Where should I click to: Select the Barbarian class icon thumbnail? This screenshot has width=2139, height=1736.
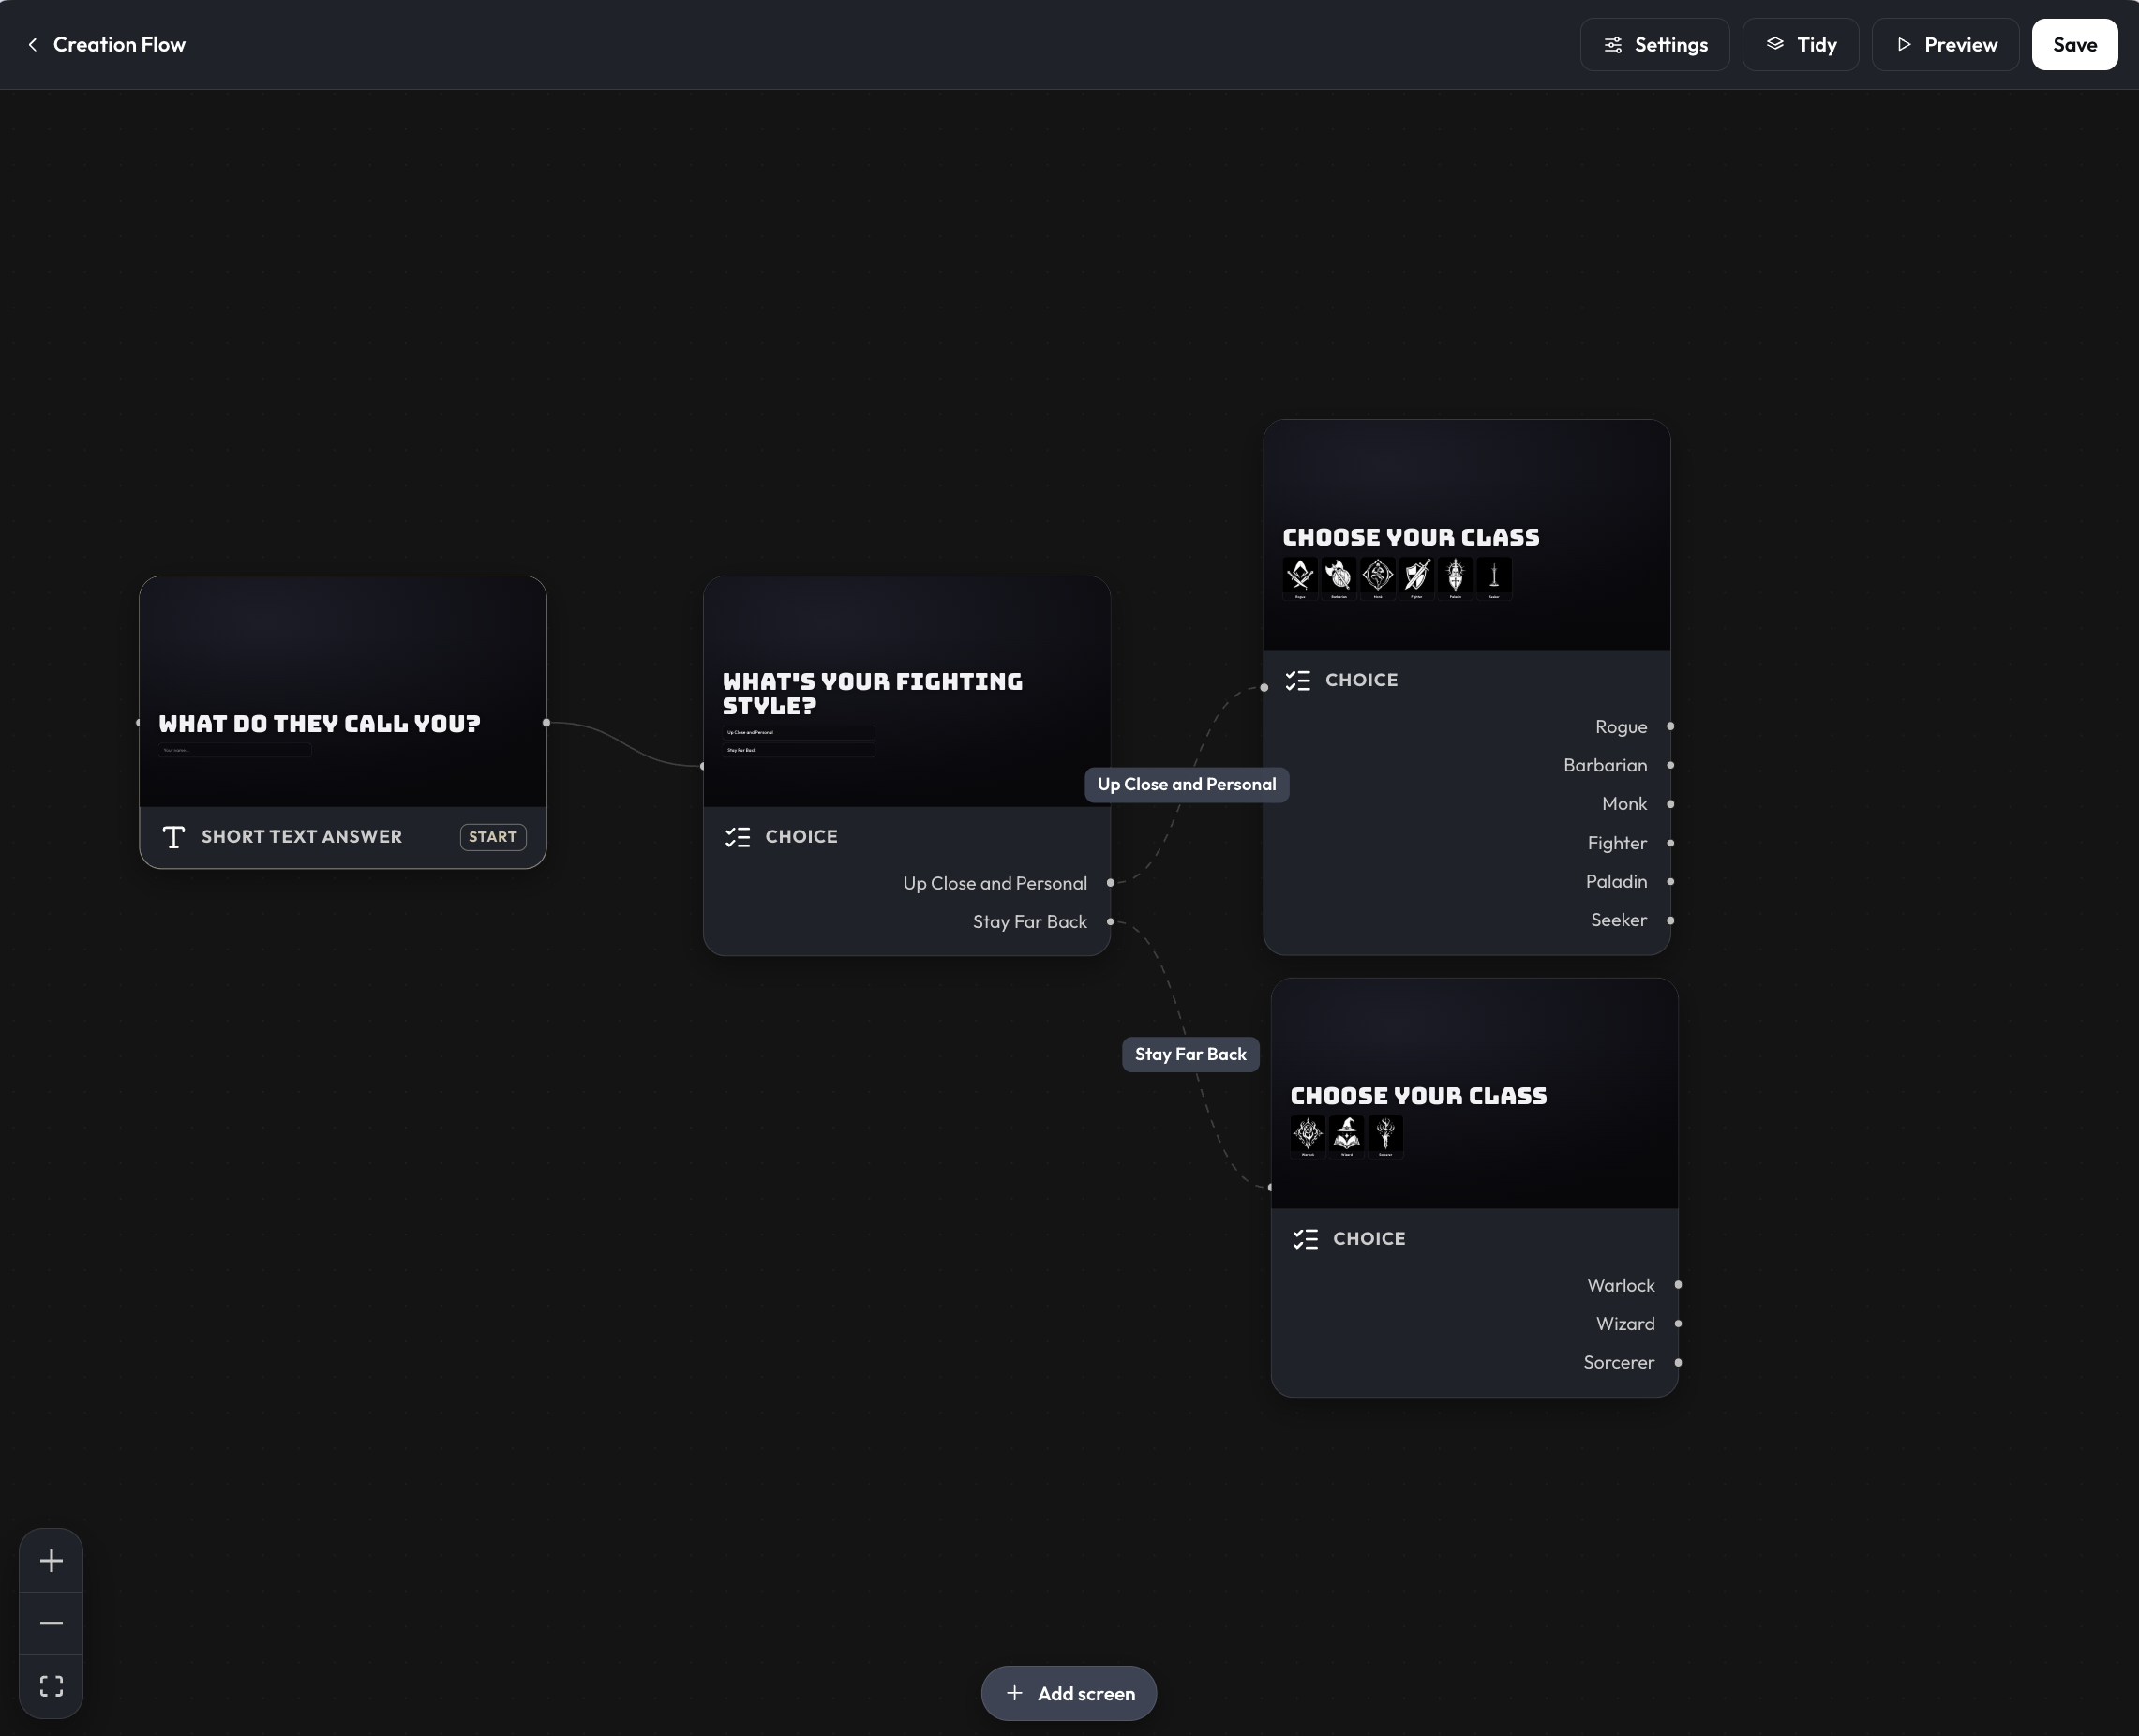tap(1339, 577)
